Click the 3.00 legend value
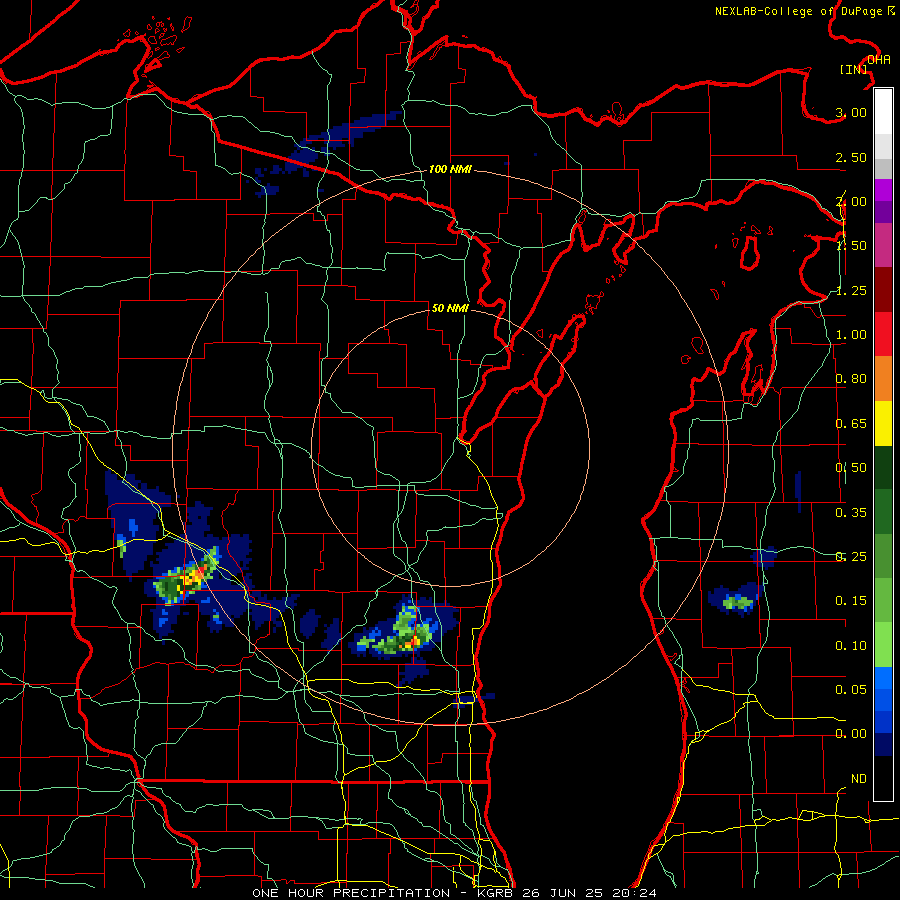Image resolution: width=900 pixels, height=900 pixels. (x=851, y=112)
